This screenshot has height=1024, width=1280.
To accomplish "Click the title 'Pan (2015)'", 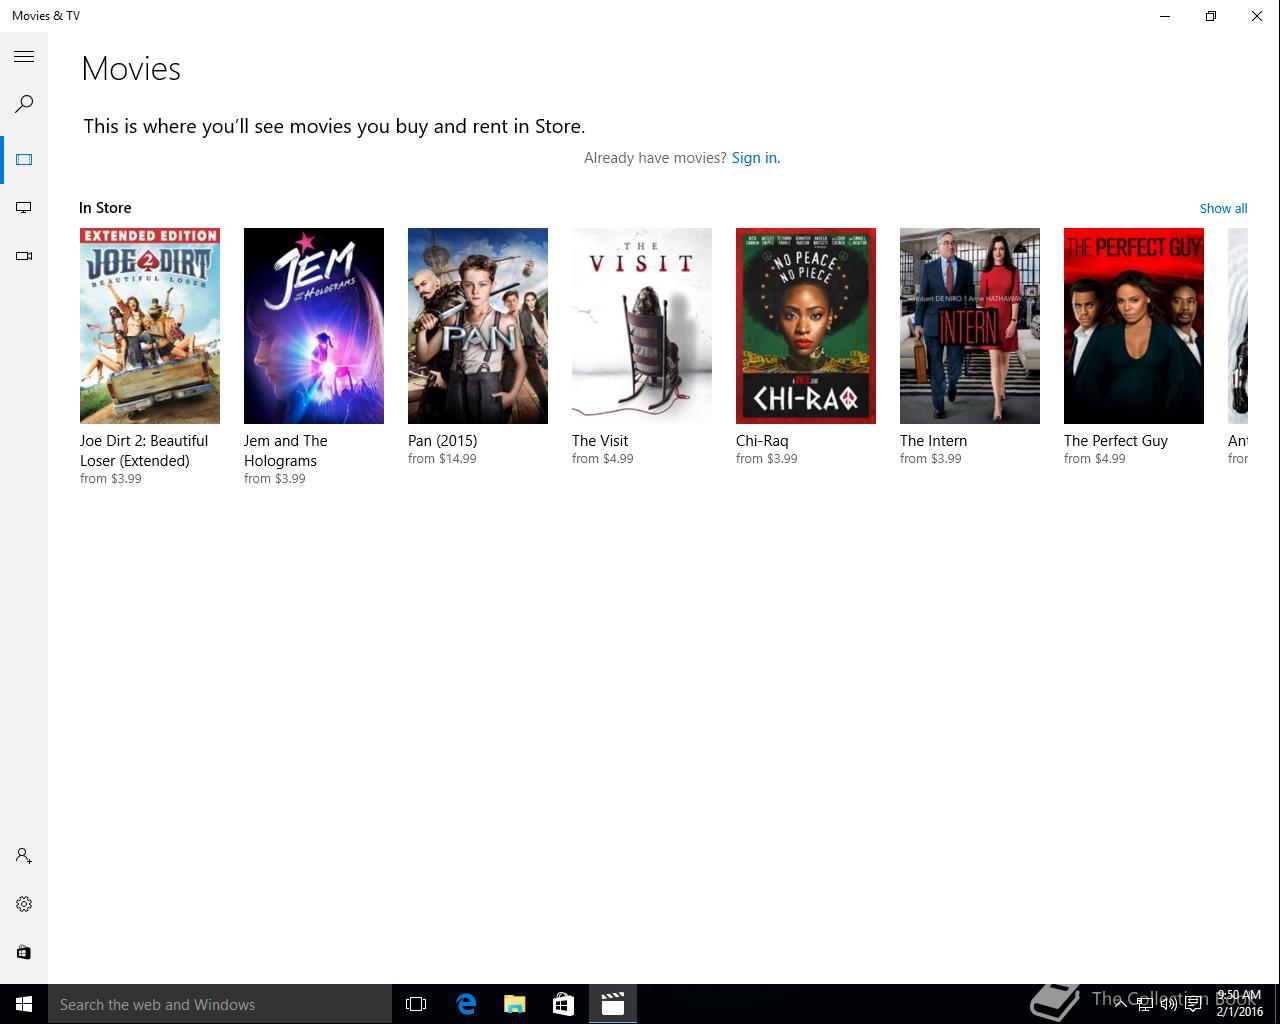I will coord(443,441).
